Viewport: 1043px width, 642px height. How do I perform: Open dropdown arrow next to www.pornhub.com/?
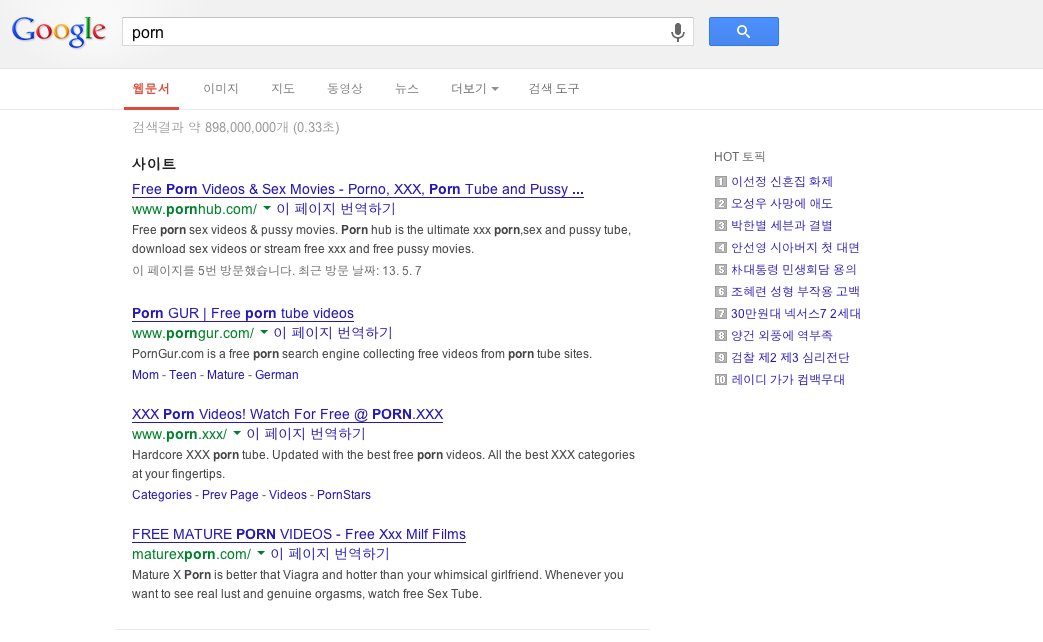point(267,208)
